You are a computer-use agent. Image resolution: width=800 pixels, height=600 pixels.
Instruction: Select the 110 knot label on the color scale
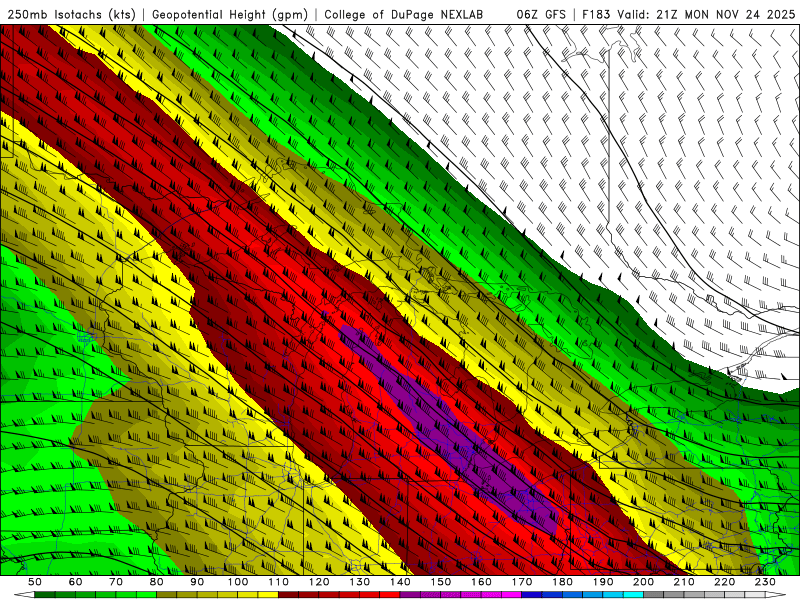[x=278, y=582]
